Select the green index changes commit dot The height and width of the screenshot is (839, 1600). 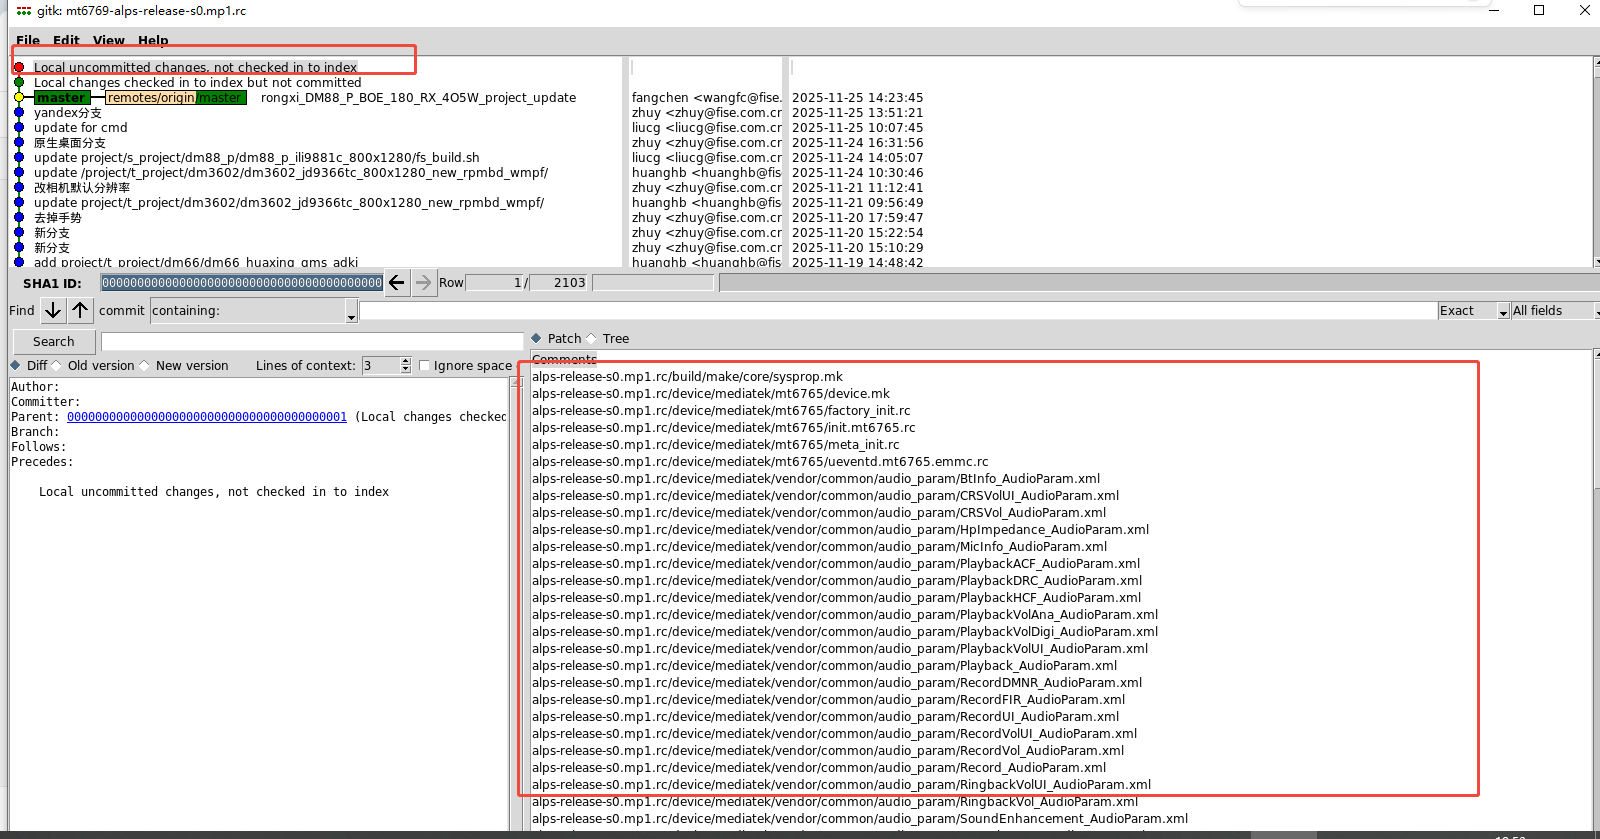pyautogui.click(x=19, y=83)
